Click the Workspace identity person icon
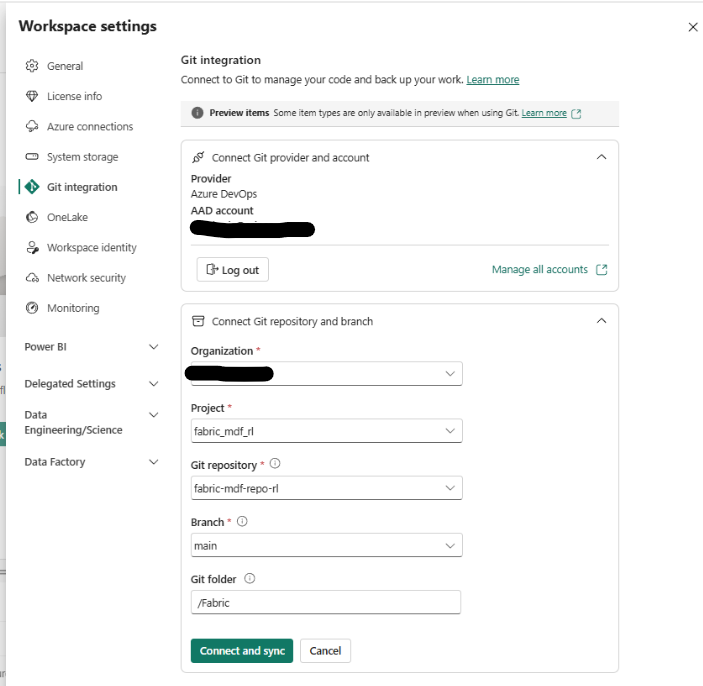This screenshot has width=703, height=686. (x=32, y=247)
